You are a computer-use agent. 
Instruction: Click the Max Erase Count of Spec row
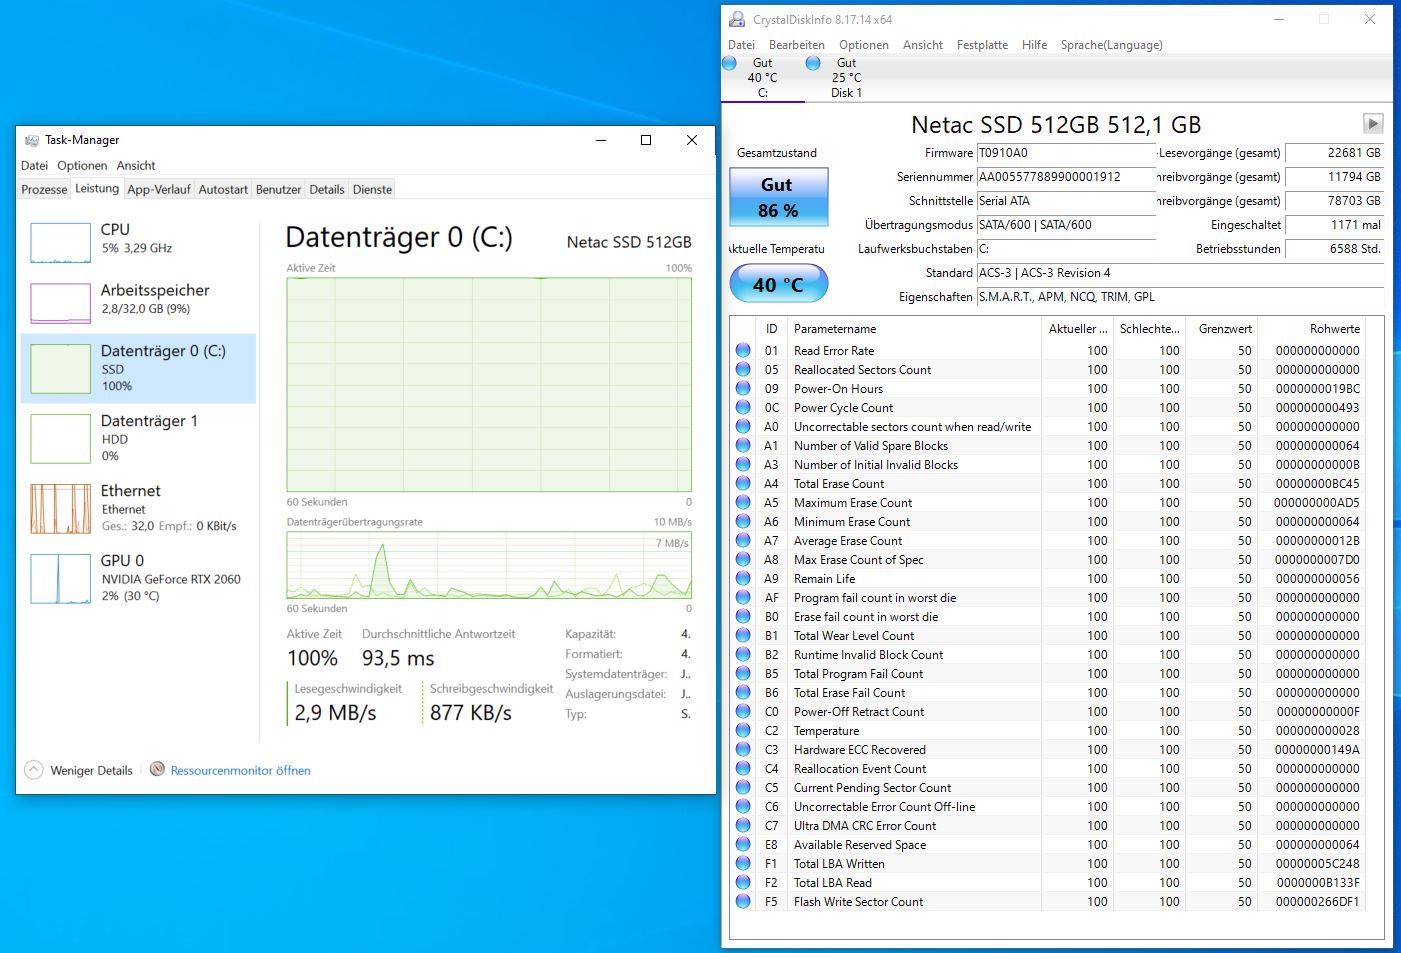[x=1047, y=559]
